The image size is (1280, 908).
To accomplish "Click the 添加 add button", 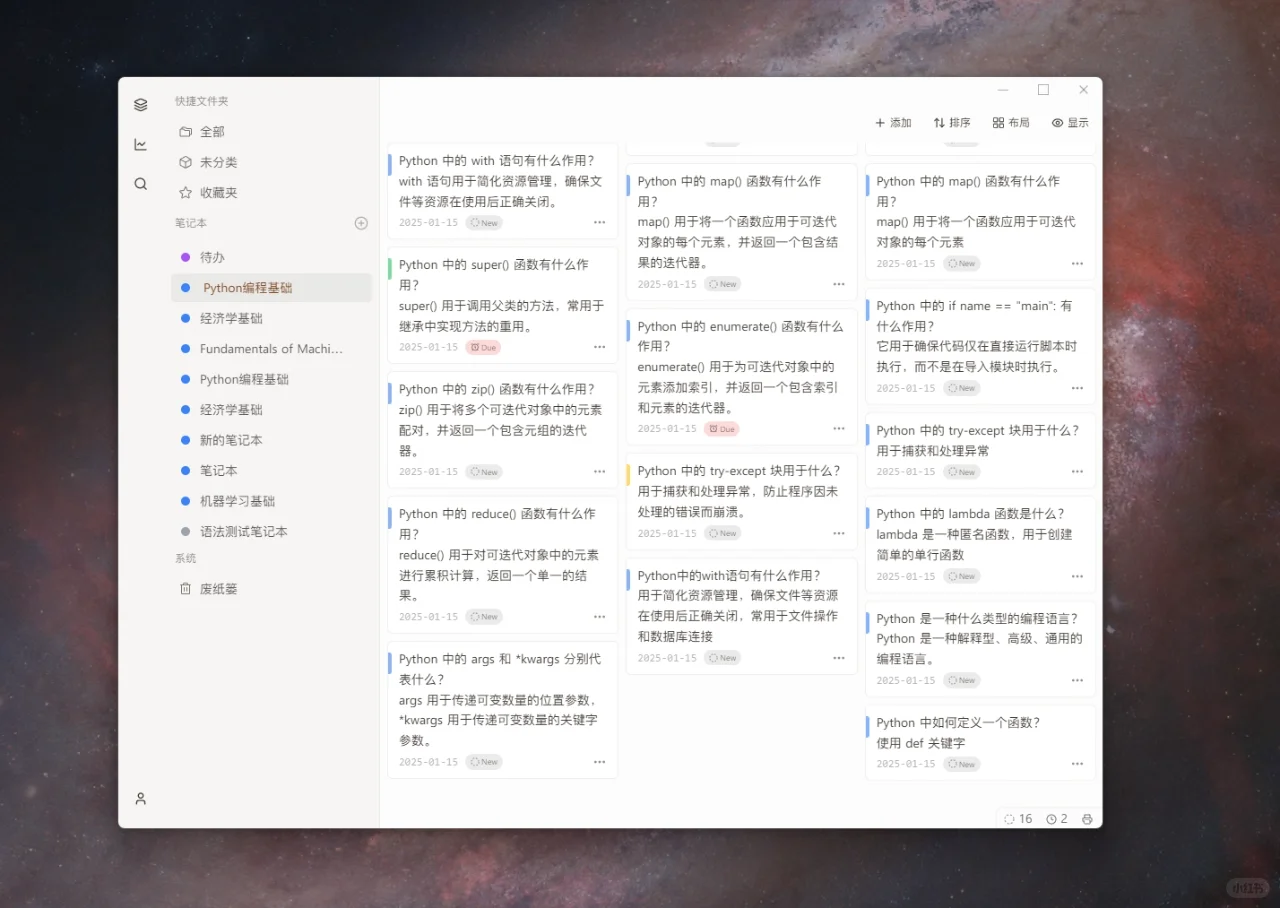I will click(x=893, y=122).
